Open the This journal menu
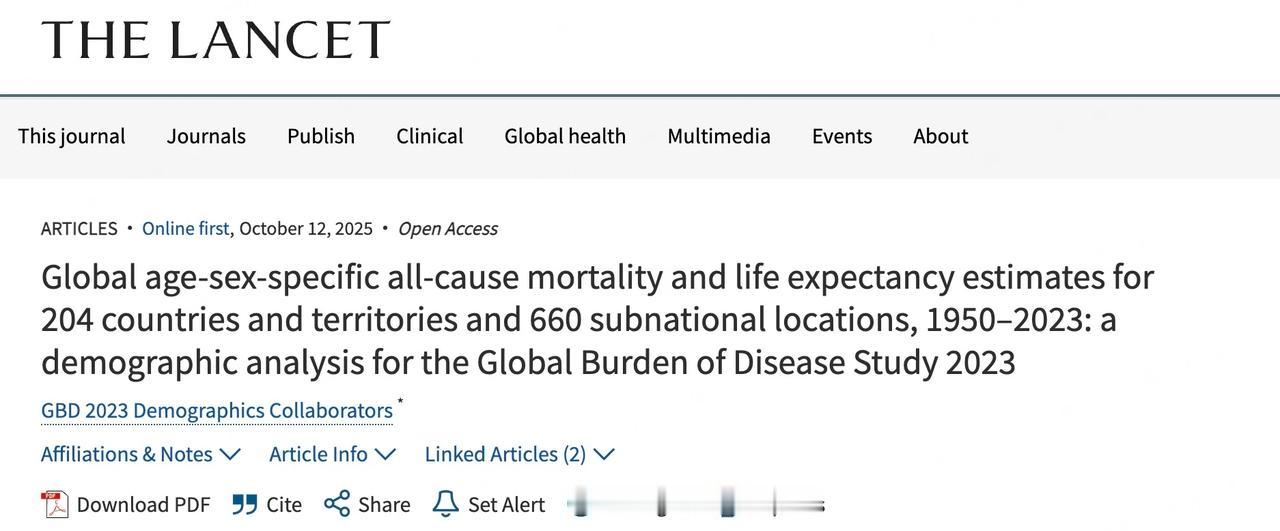 [72, 136]
